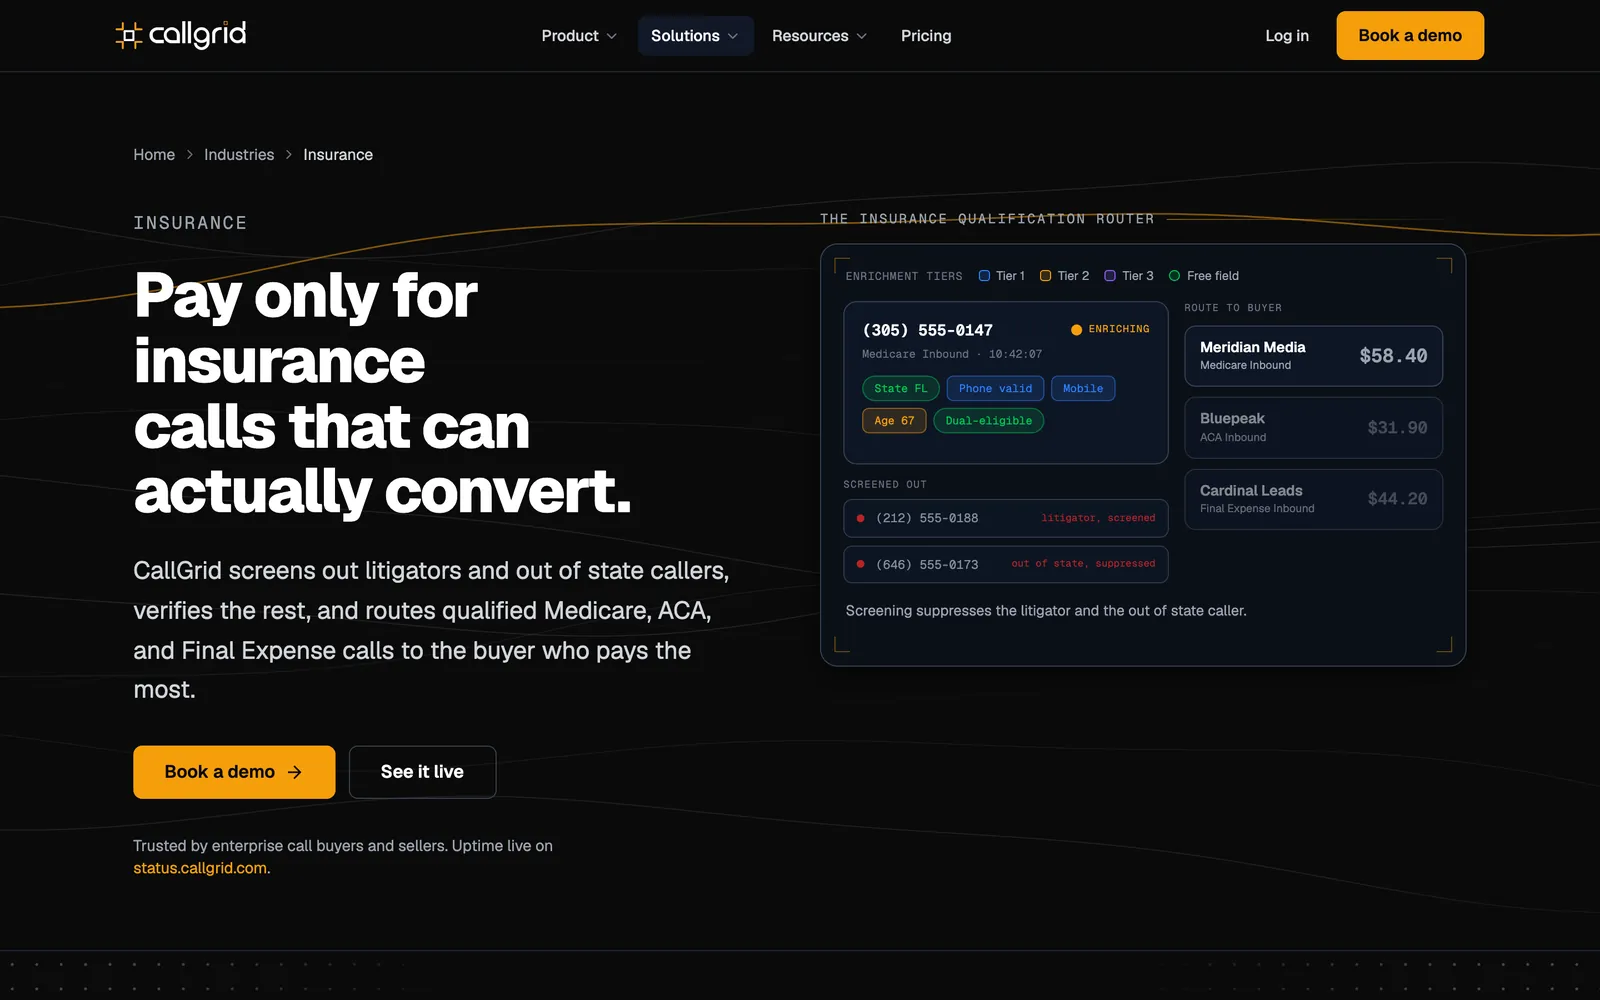Open the Resources menu

tap(819, 36)
